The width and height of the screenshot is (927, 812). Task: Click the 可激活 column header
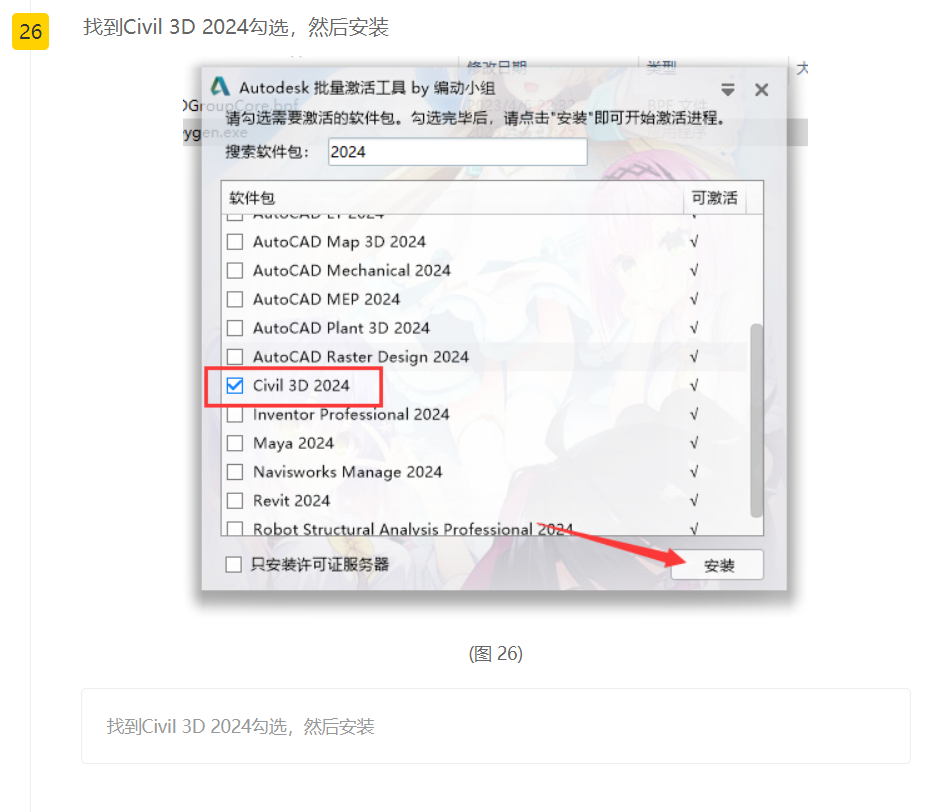pos(715,198)
